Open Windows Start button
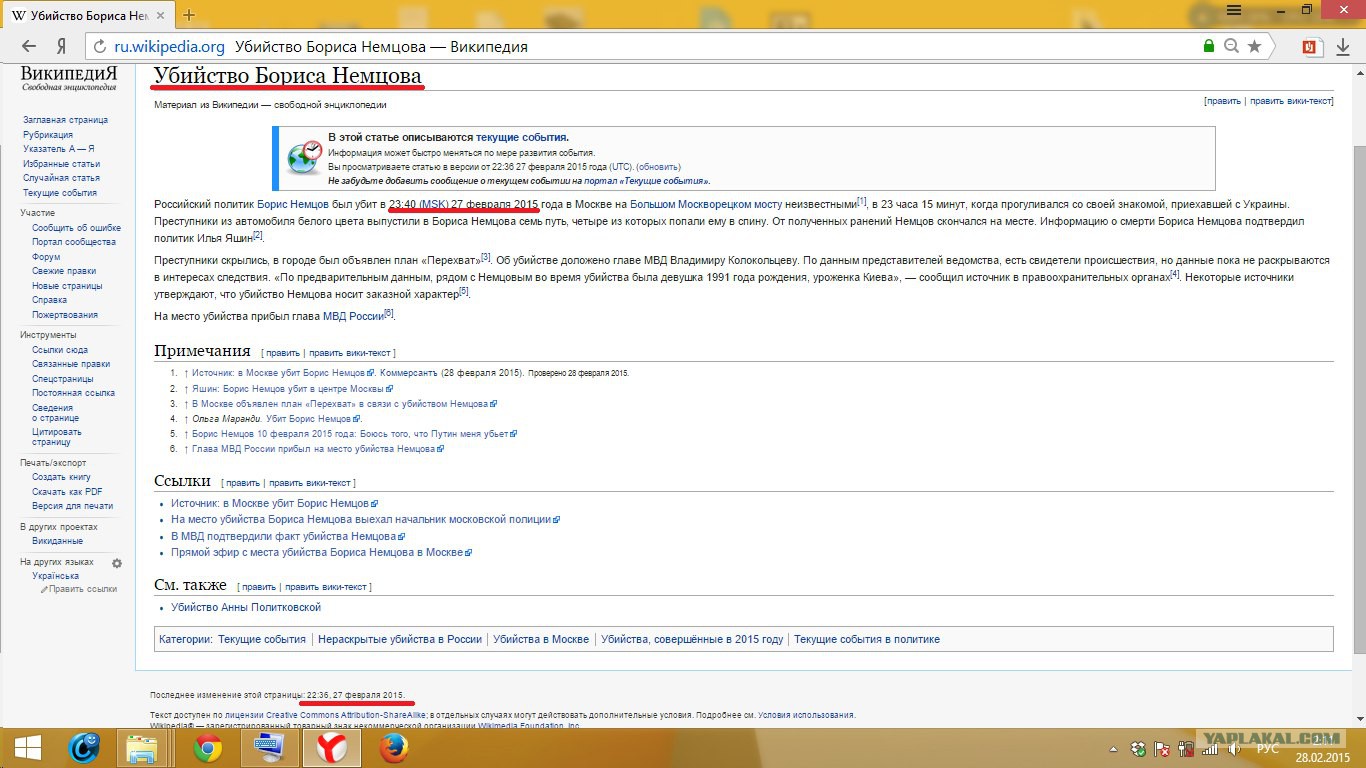1366x768 pixels. [x=27, y=747]
